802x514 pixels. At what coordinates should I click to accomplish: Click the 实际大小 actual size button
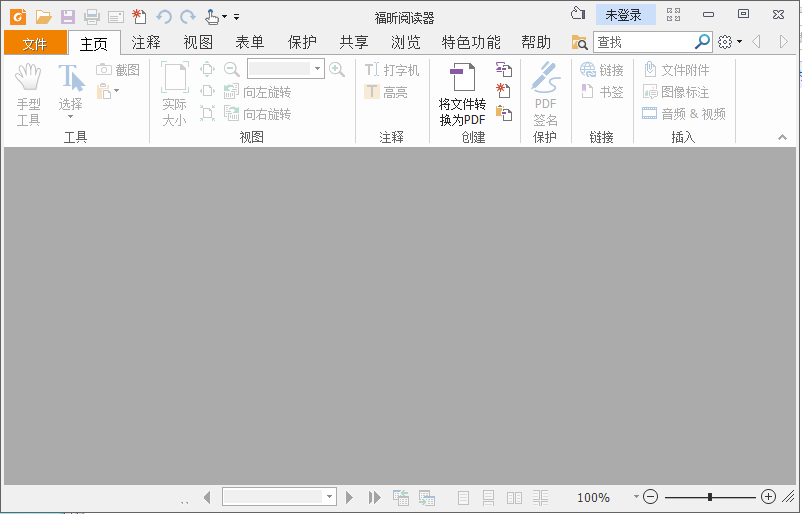pyautogui.click(x=174, y=95)
